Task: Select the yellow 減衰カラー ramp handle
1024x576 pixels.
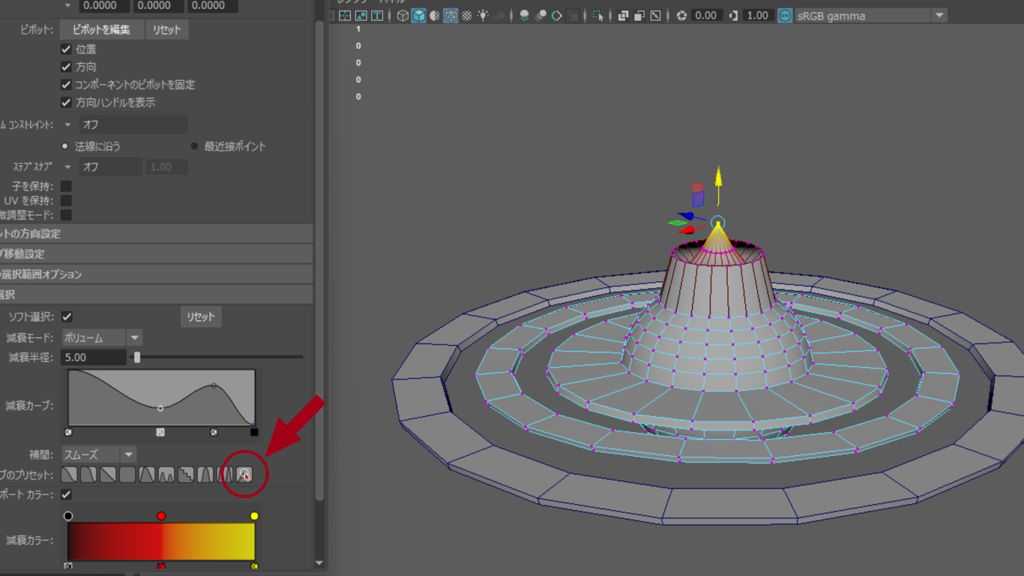Action: tap(254, 516)
